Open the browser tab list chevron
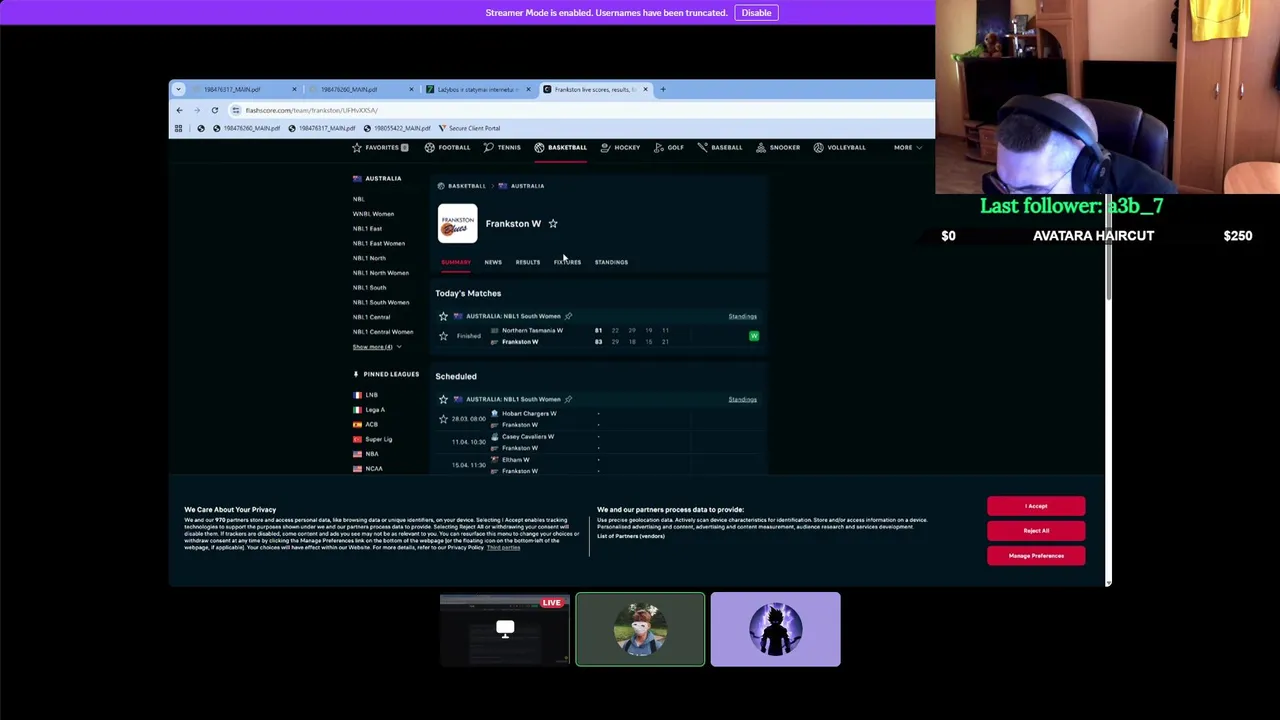Screen dimensions: 1280x720 click(179, 89)
